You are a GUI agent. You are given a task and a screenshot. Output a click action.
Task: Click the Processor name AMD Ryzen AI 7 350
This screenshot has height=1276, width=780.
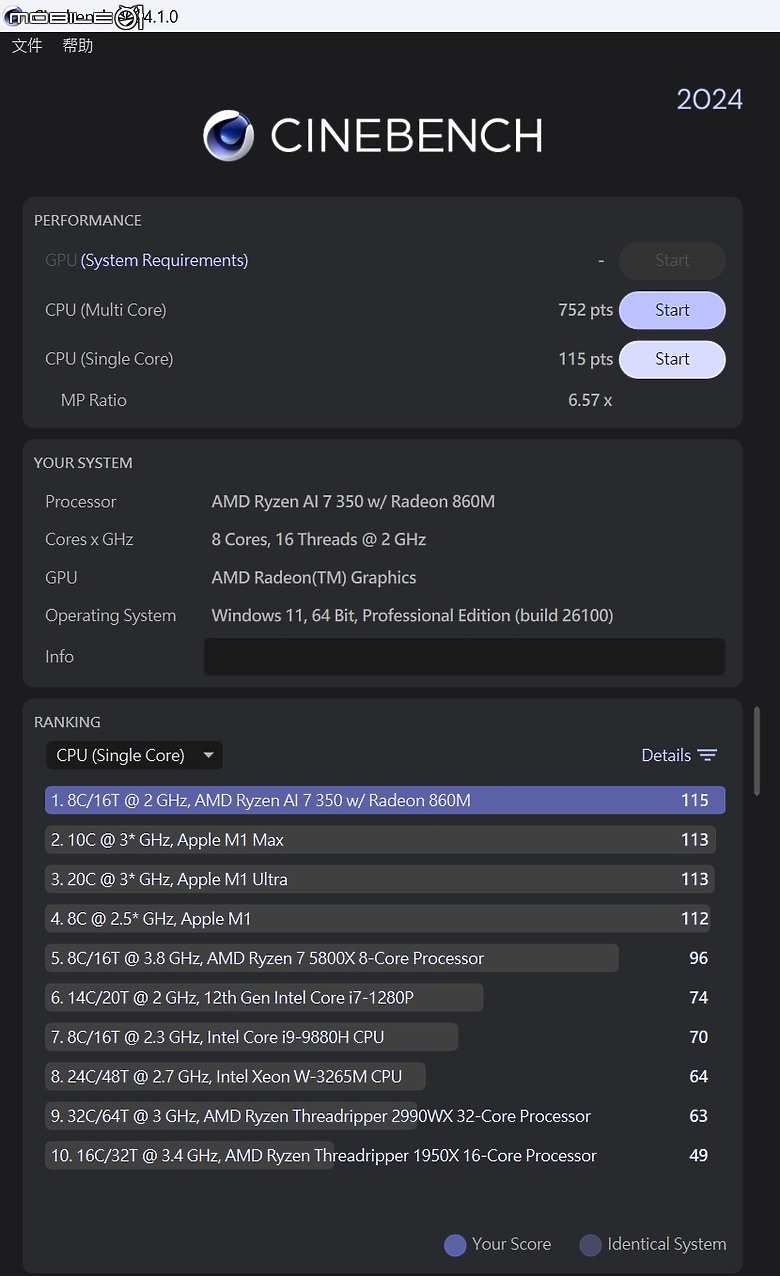(x=353, y=502)
